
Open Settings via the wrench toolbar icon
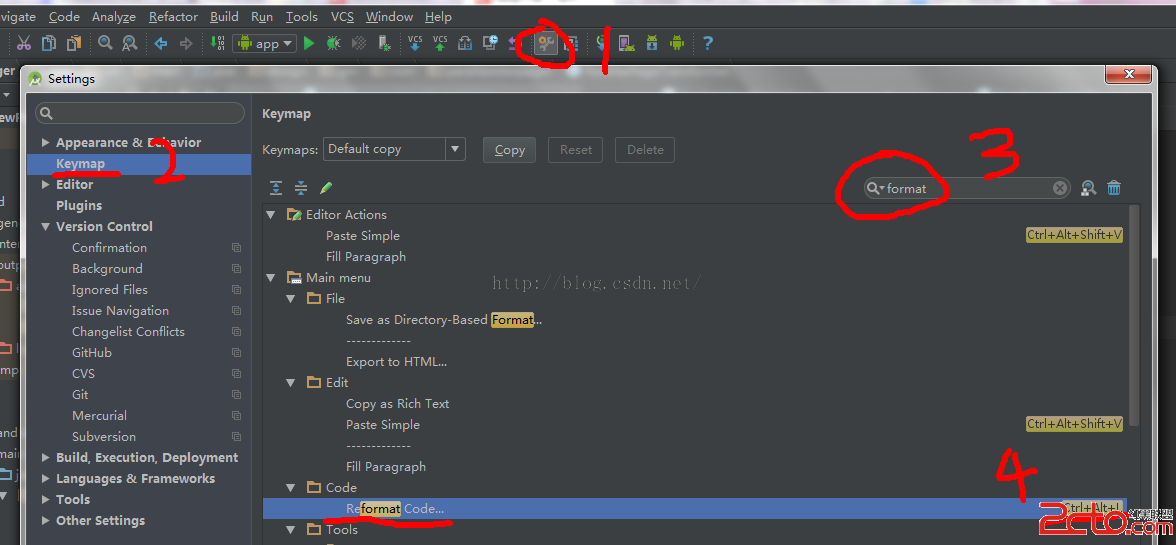tap(547, 43)
